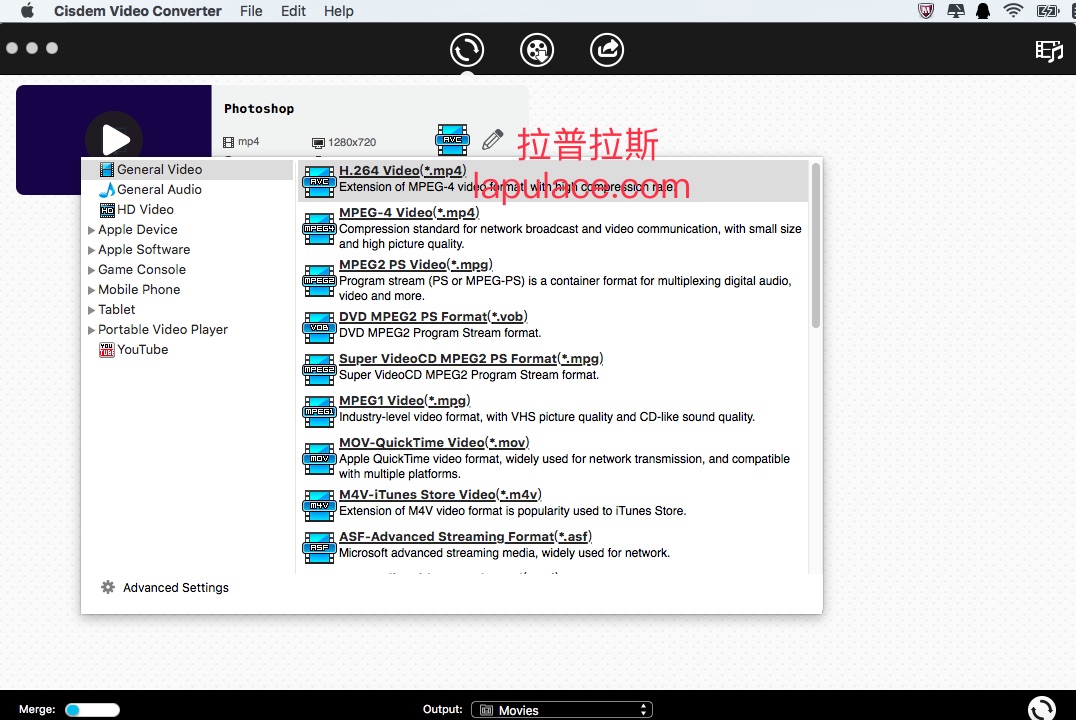This screenshot has height=720, width=1076.
Task: Choose M4V-iTunes Store Video(*.m4v) format
Action: click(x=553, y=503)
